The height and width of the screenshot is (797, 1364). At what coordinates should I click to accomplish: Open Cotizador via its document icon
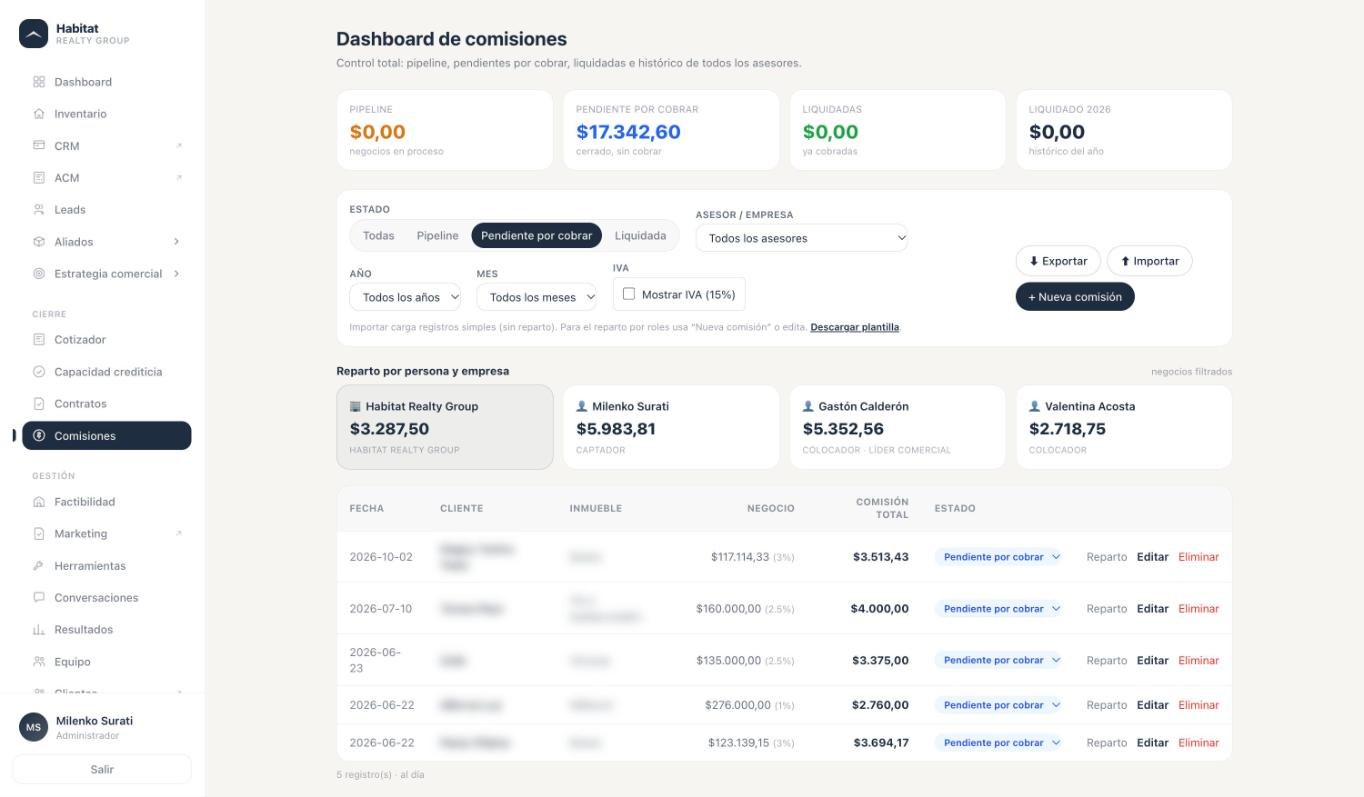click(39, 340)
